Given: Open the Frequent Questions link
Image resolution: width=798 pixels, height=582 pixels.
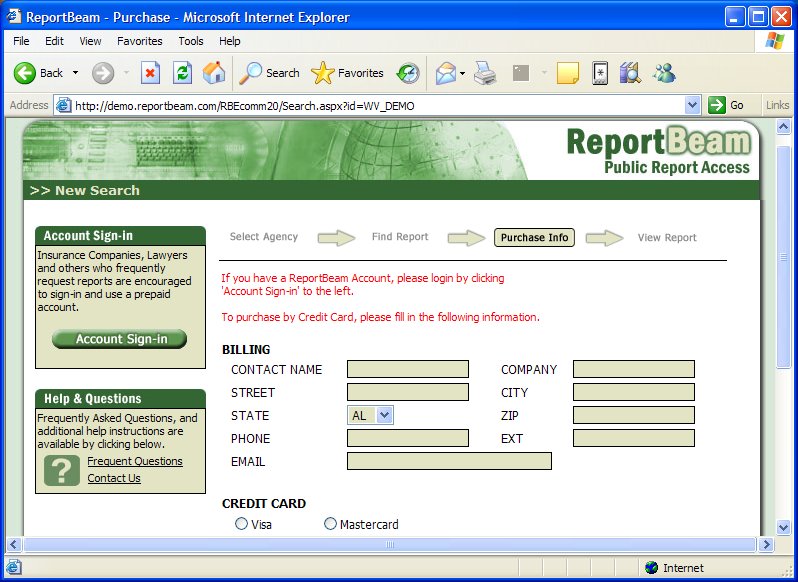Looking at the screenshot, I should pyautogui.click(x=135, y=461).
